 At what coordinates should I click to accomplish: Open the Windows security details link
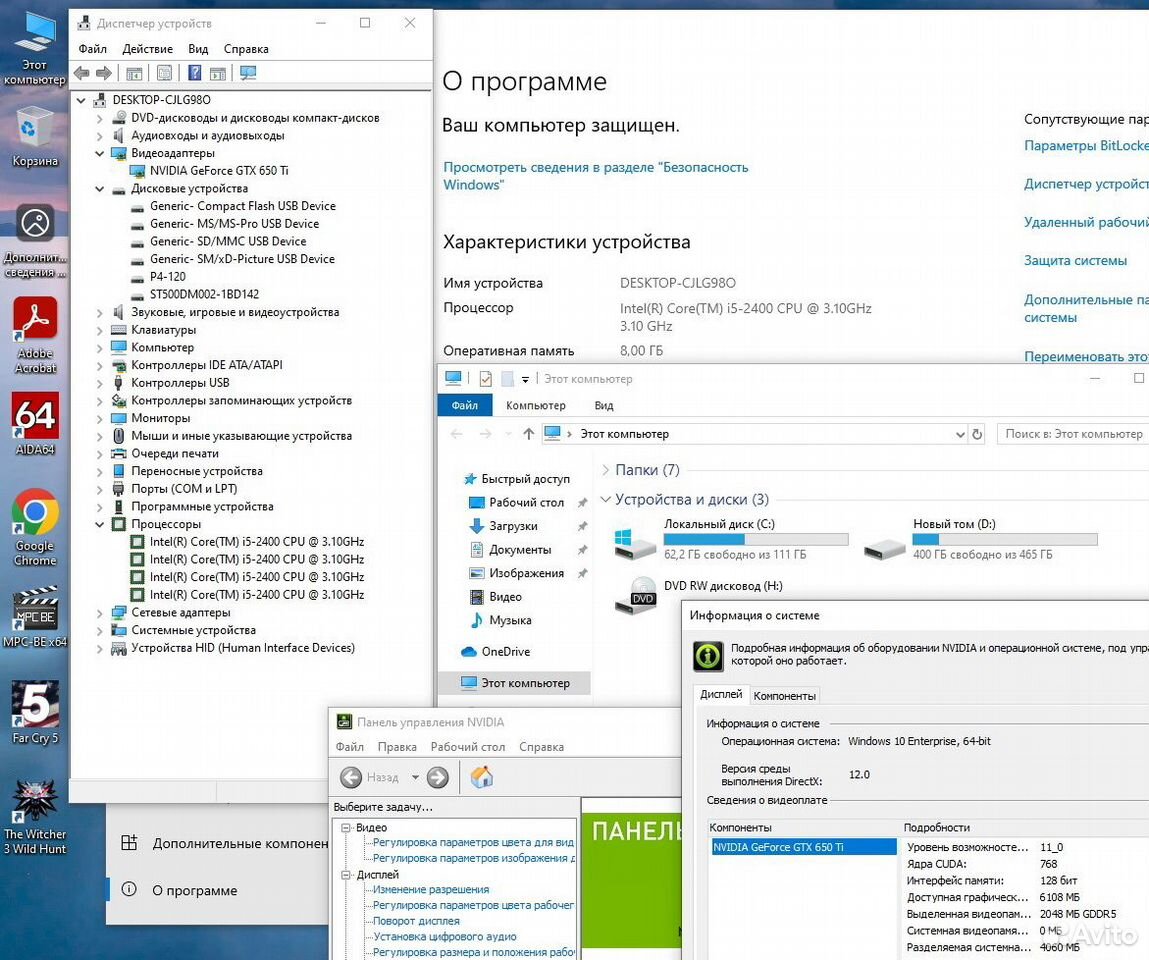click(596, 176)
